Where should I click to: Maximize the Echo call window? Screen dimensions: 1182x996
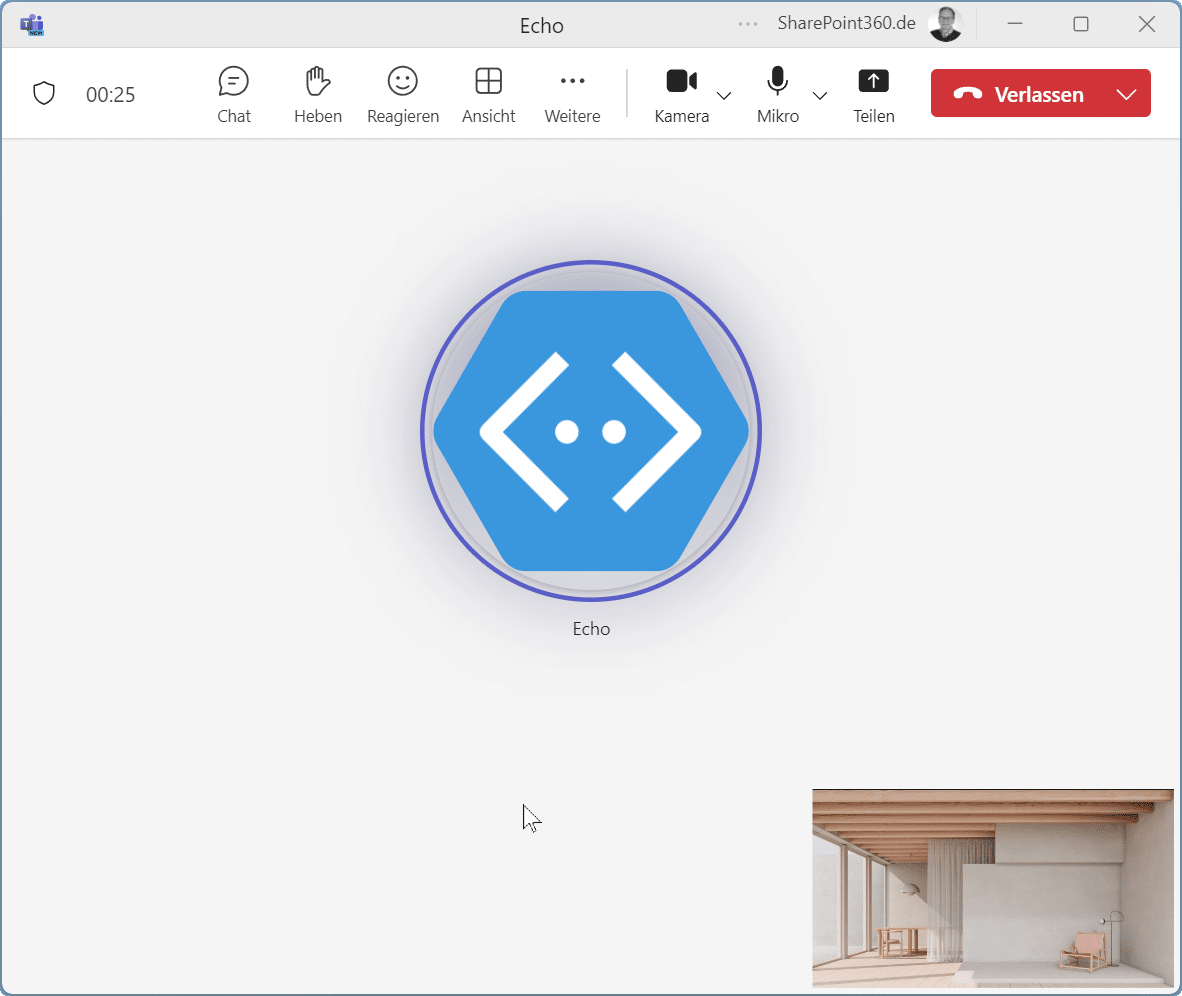(x=1081, y=24)
